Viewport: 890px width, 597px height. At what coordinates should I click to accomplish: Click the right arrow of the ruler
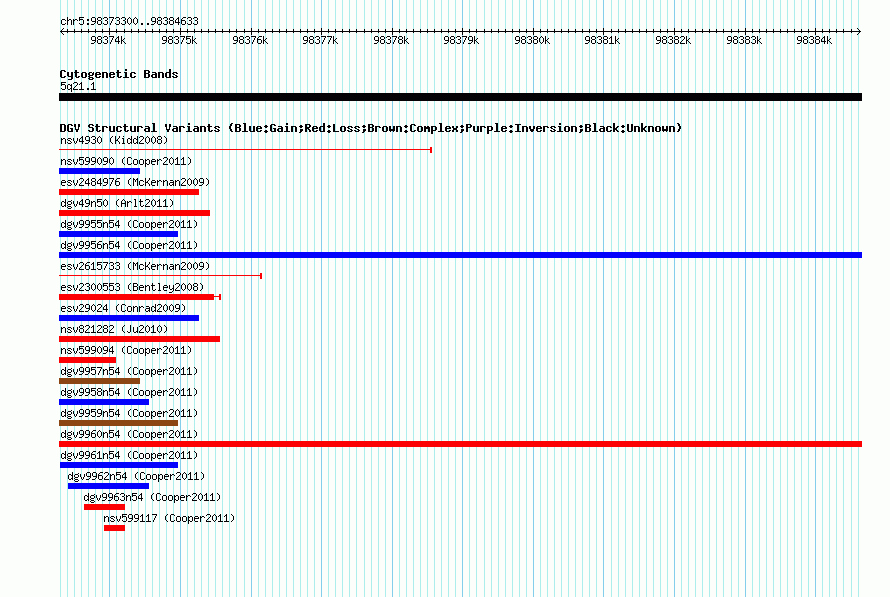(x=859, y=32)
